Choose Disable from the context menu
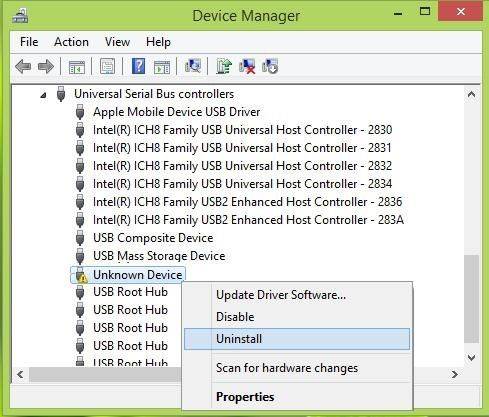Image resolution: width=489 pixels, height=417 pixels. (x=297, y=317)
